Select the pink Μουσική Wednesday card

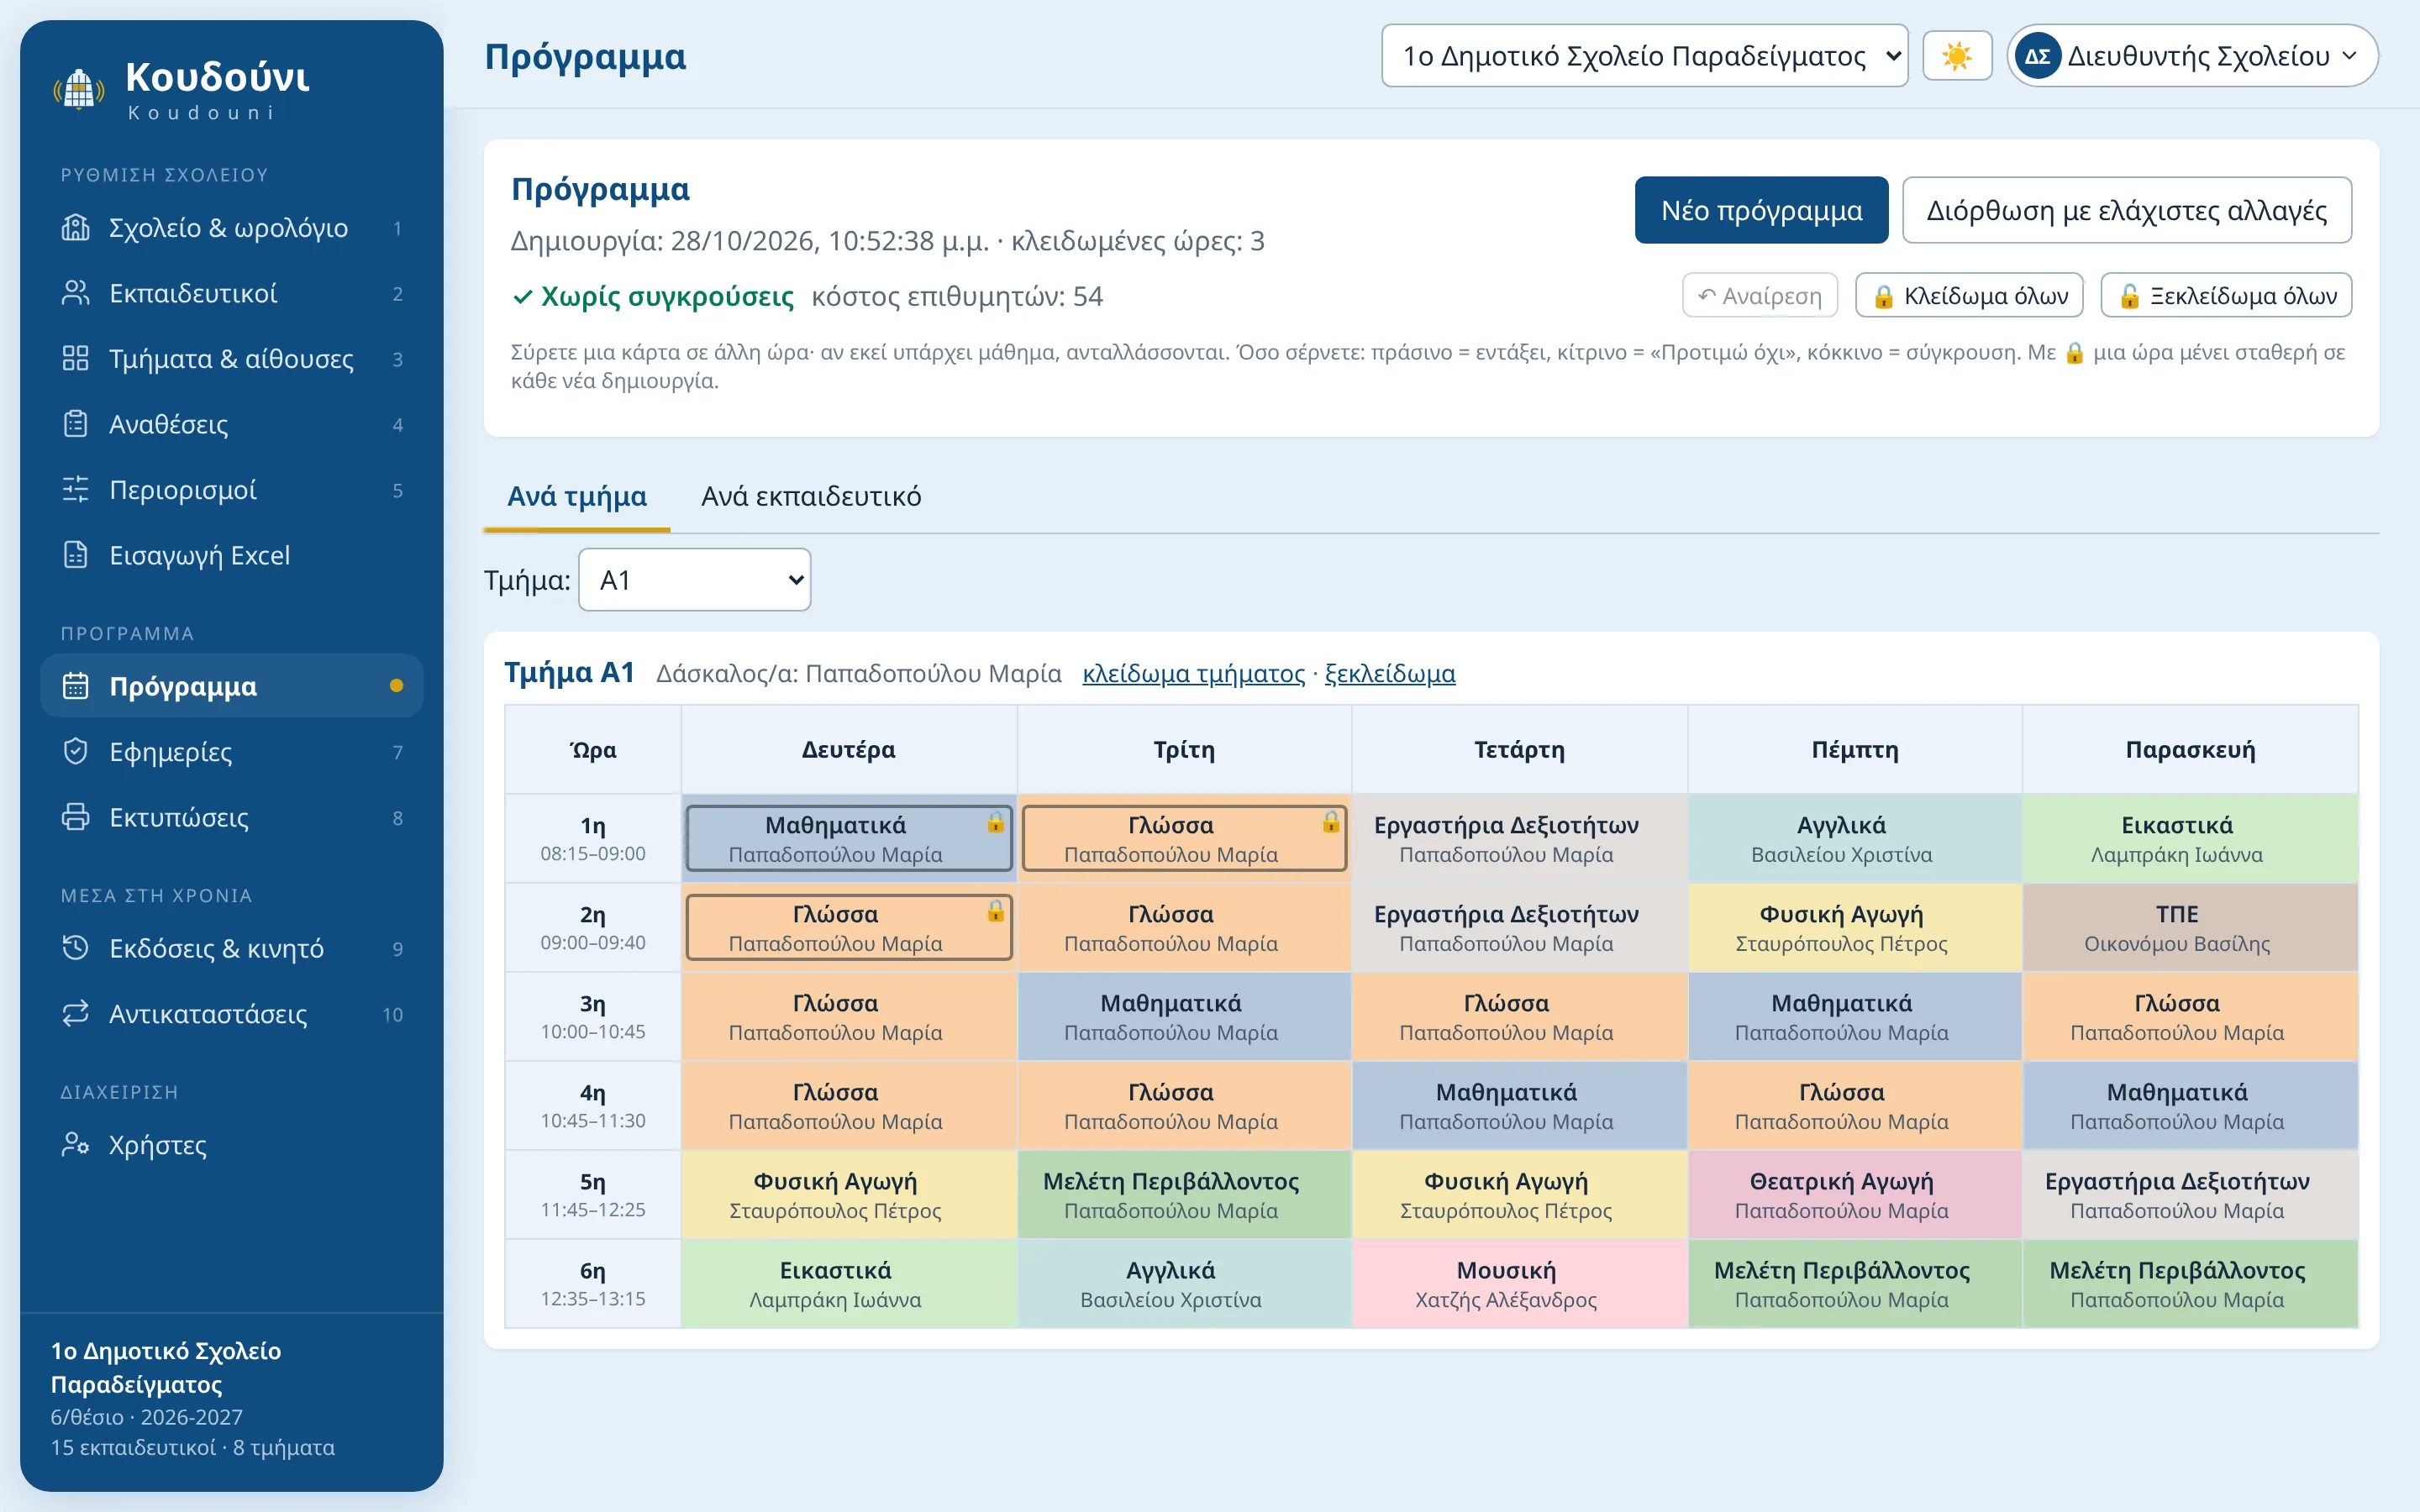[x=1506, y=1283]
